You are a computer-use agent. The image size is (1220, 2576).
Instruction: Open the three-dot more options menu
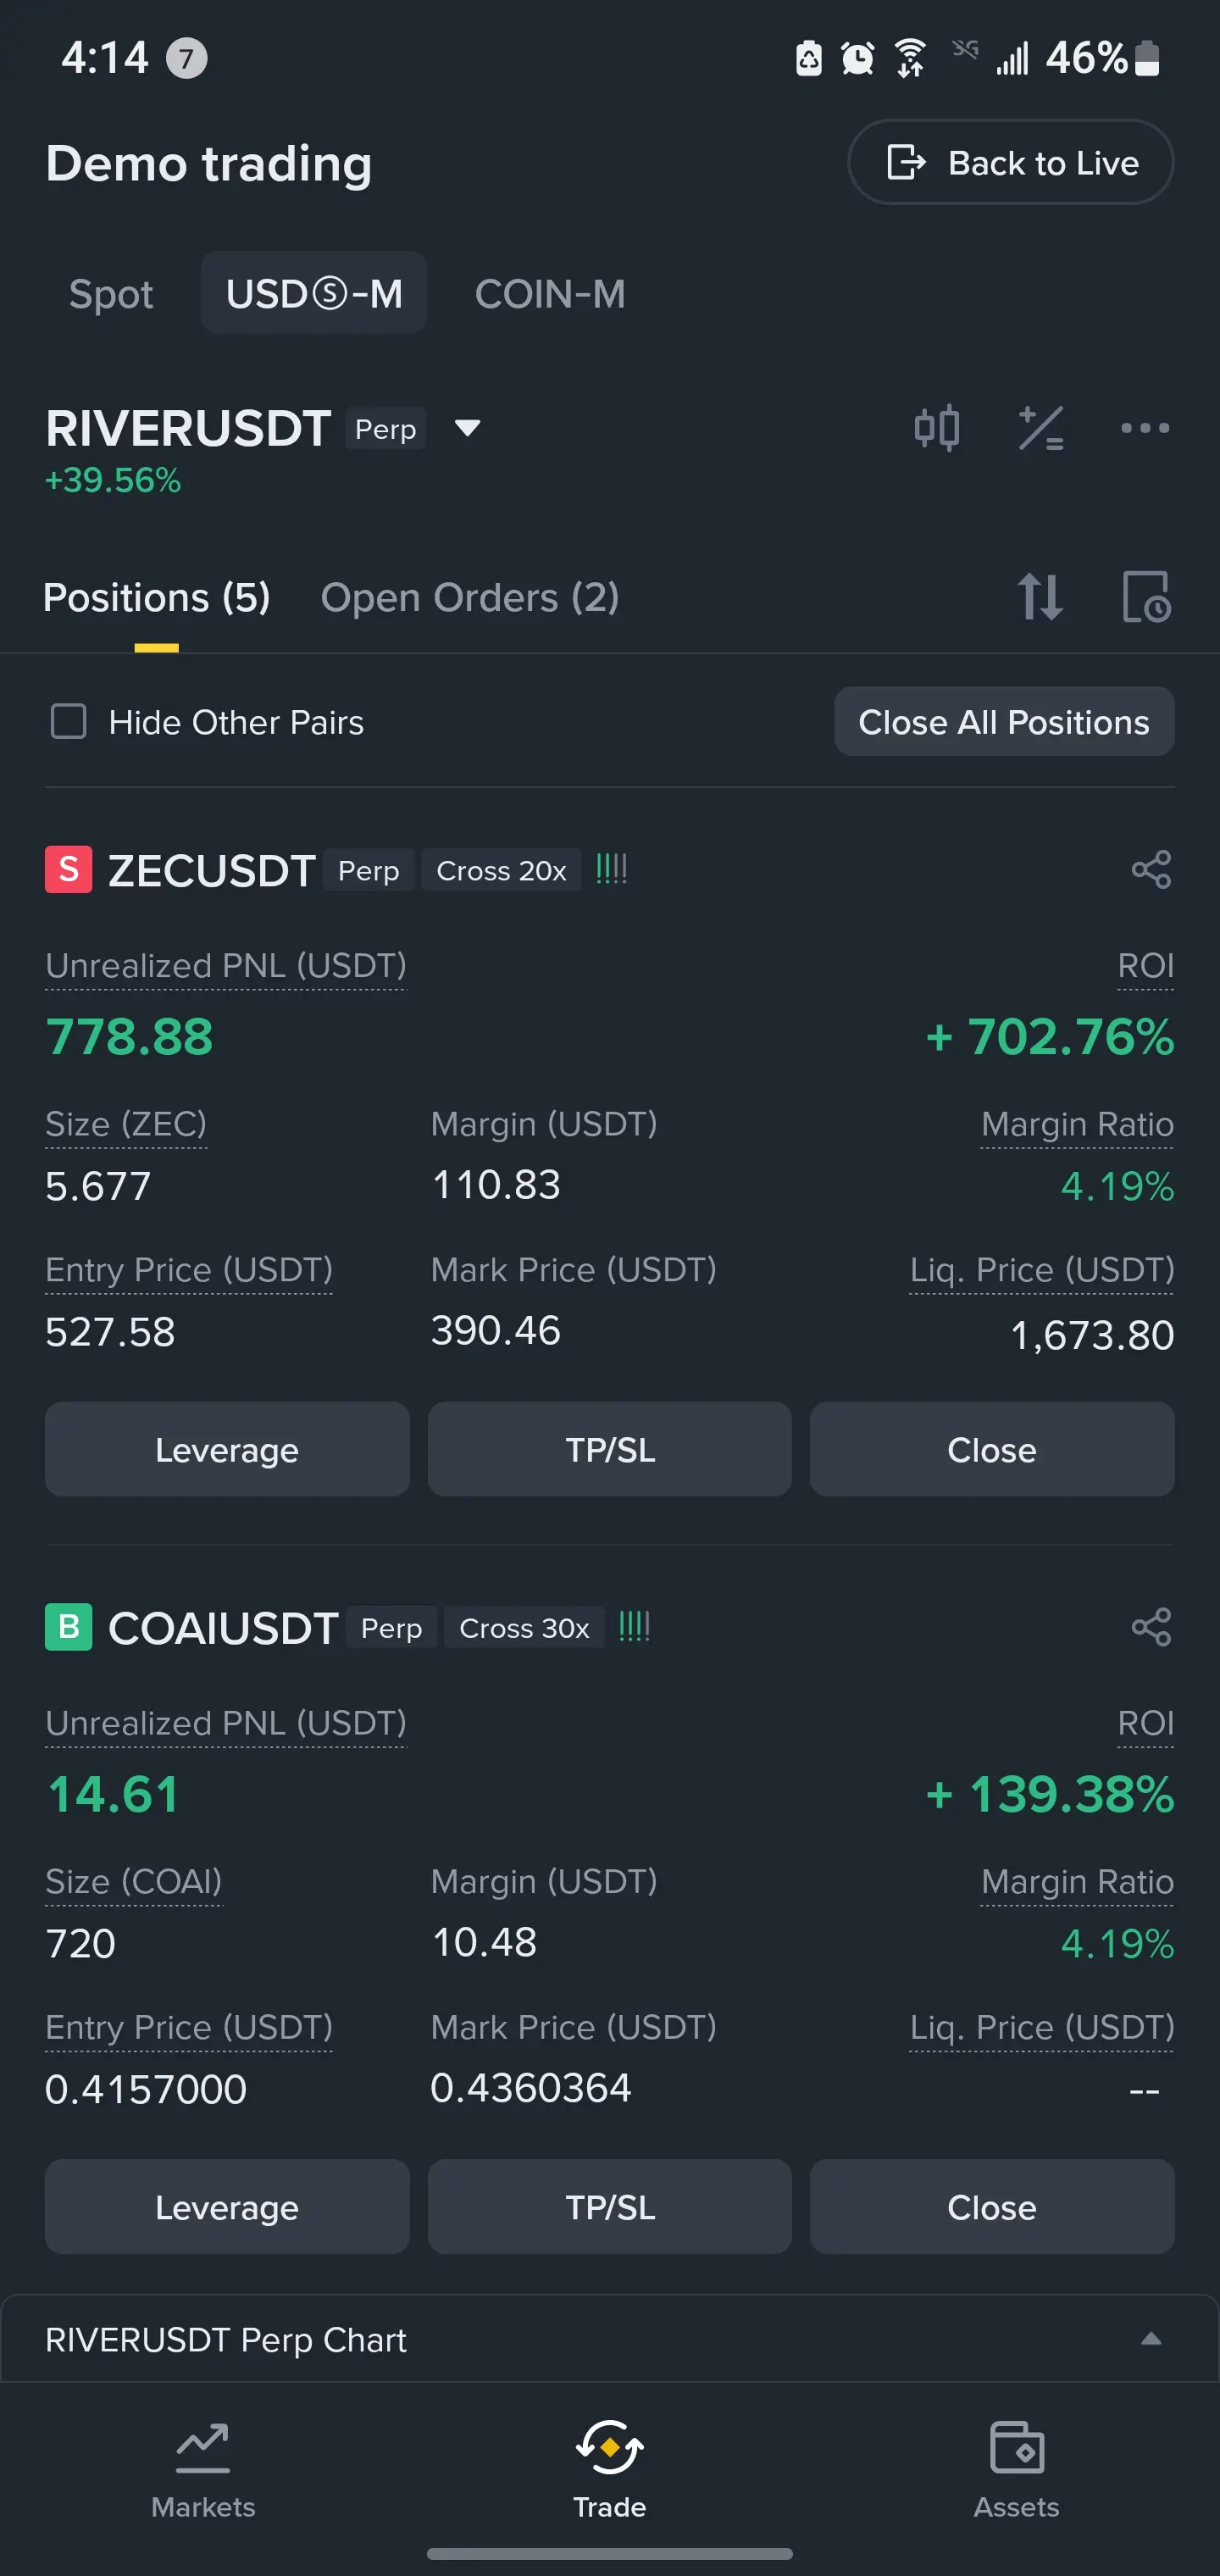coord(1144,428)
